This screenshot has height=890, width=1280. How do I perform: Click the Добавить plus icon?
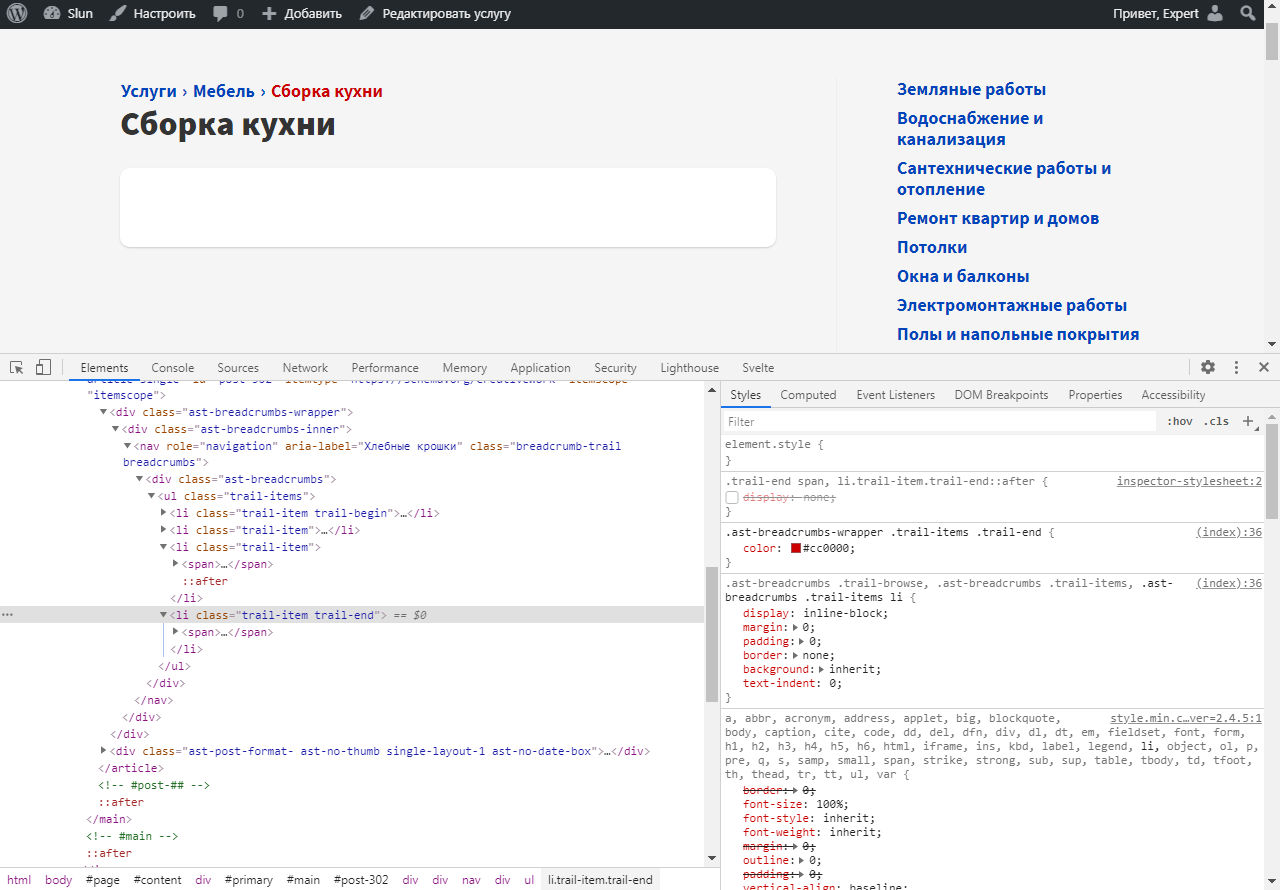pos(268,14)
